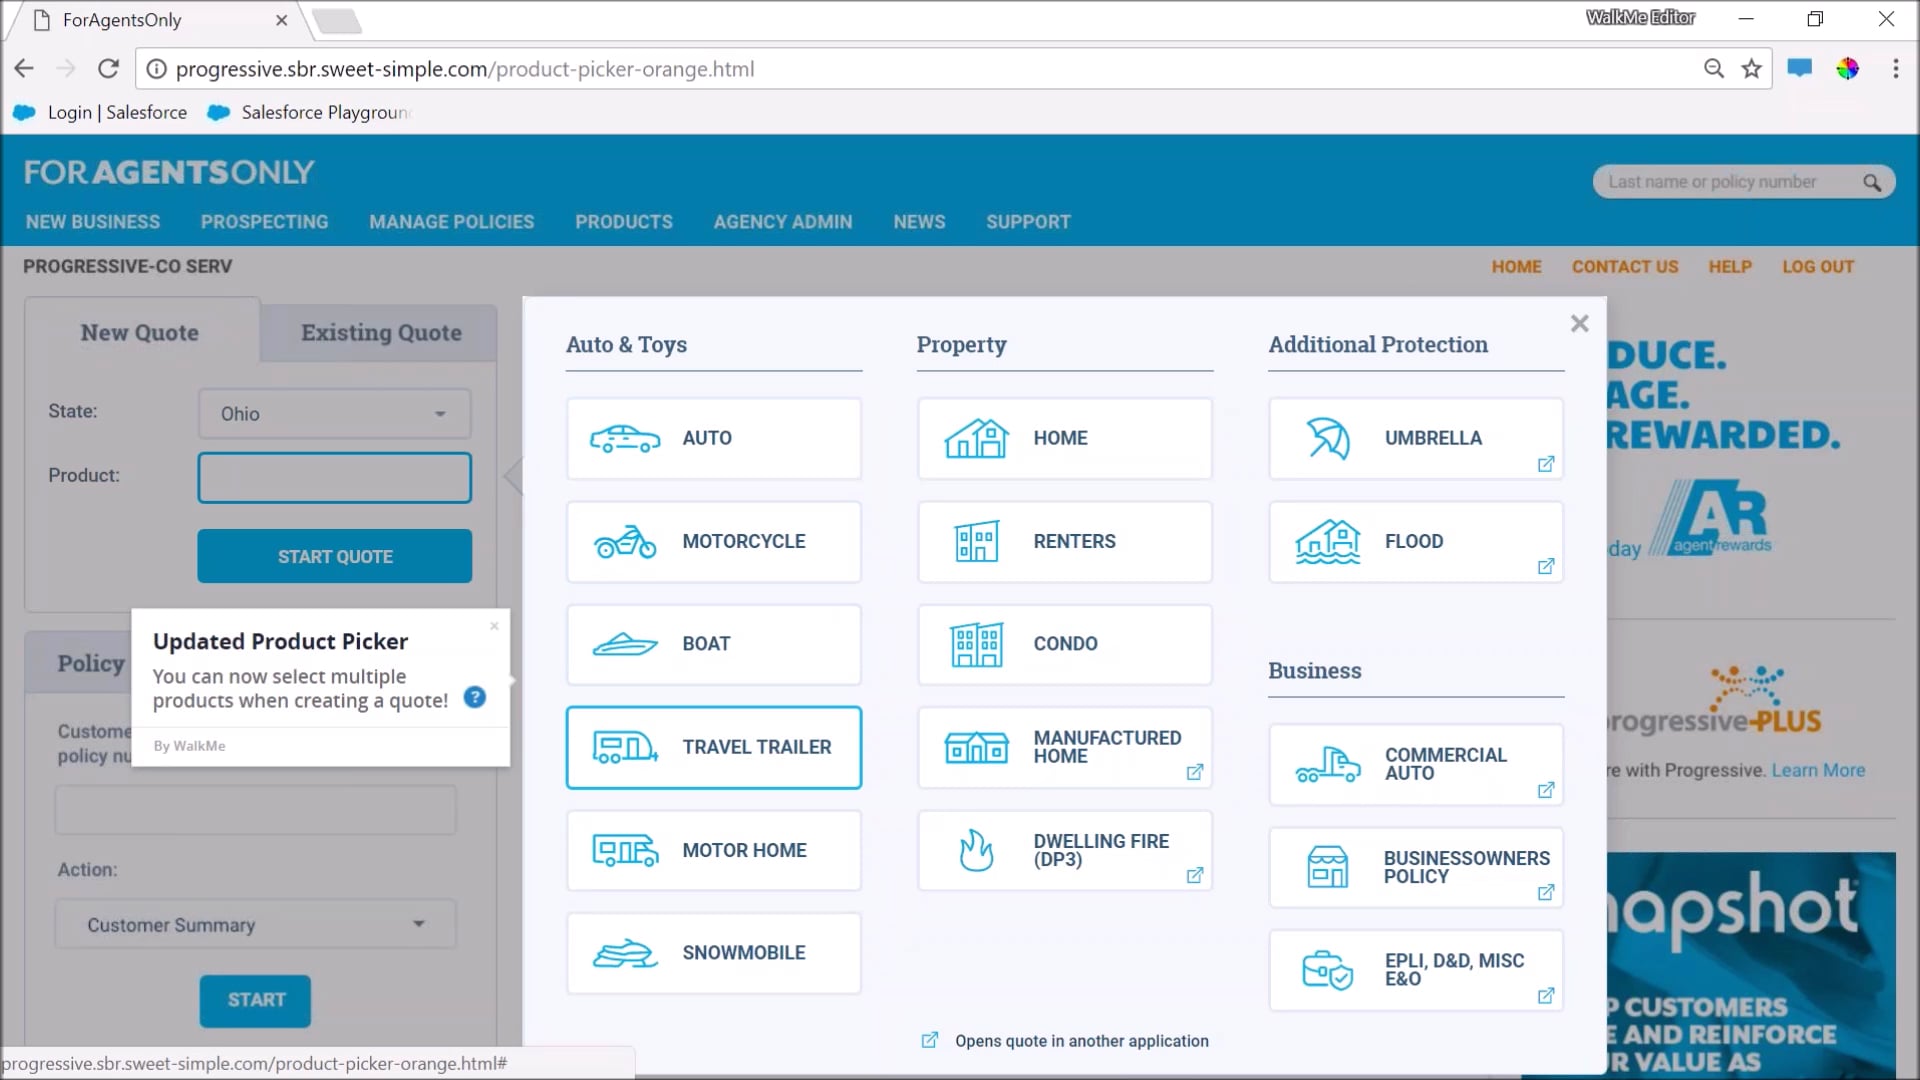Select the Condo product icon

(x=975, y=644)
